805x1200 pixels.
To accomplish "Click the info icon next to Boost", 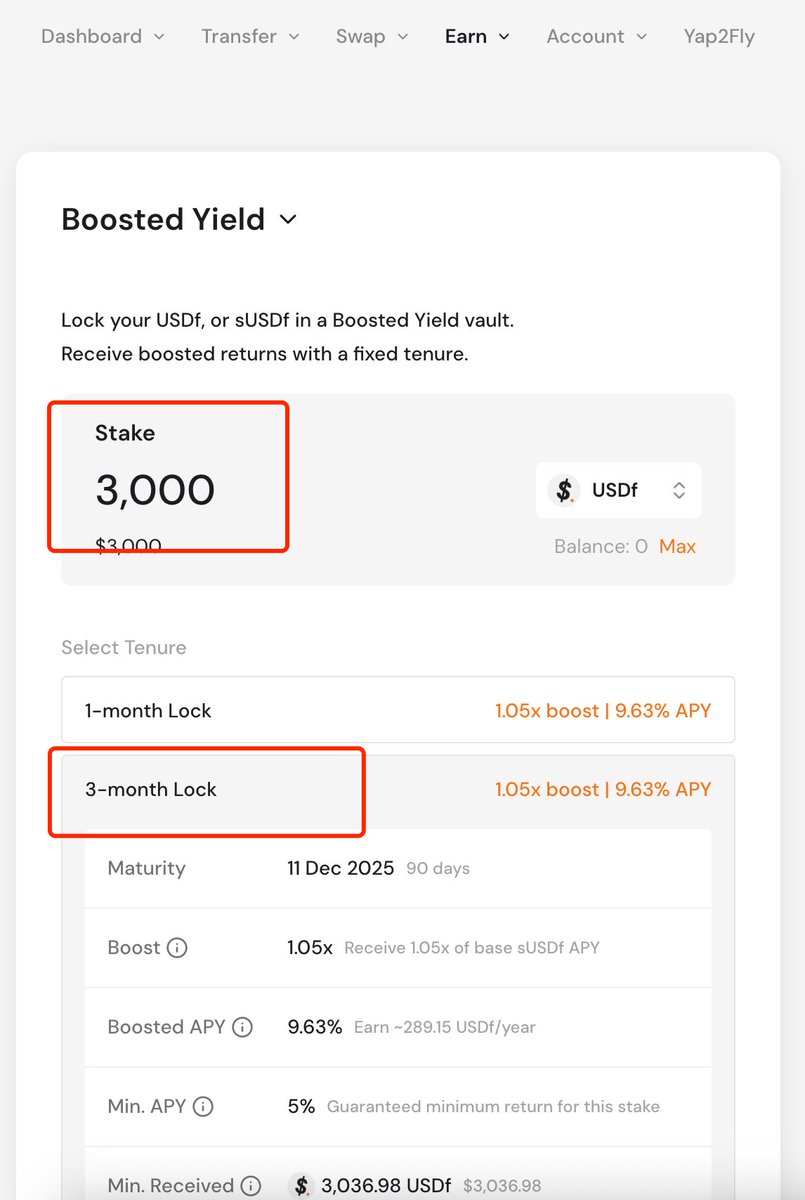I will point(177,947).
